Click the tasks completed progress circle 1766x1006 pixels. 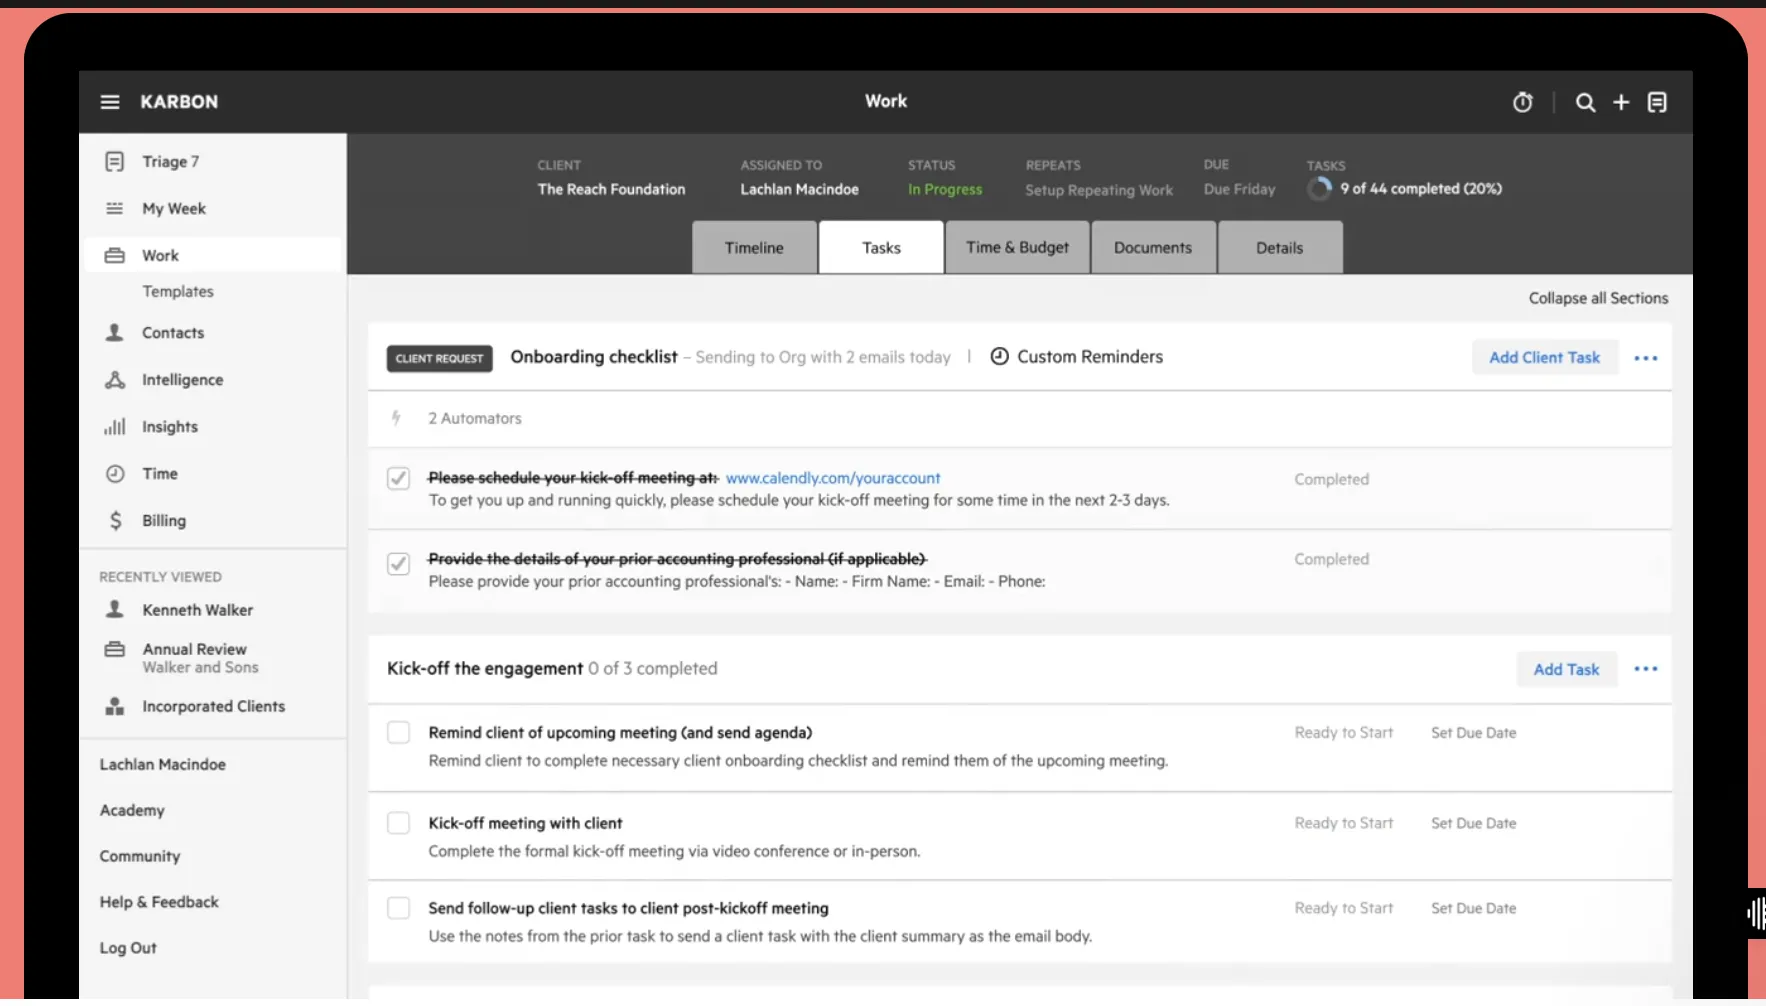(1320, 189)
